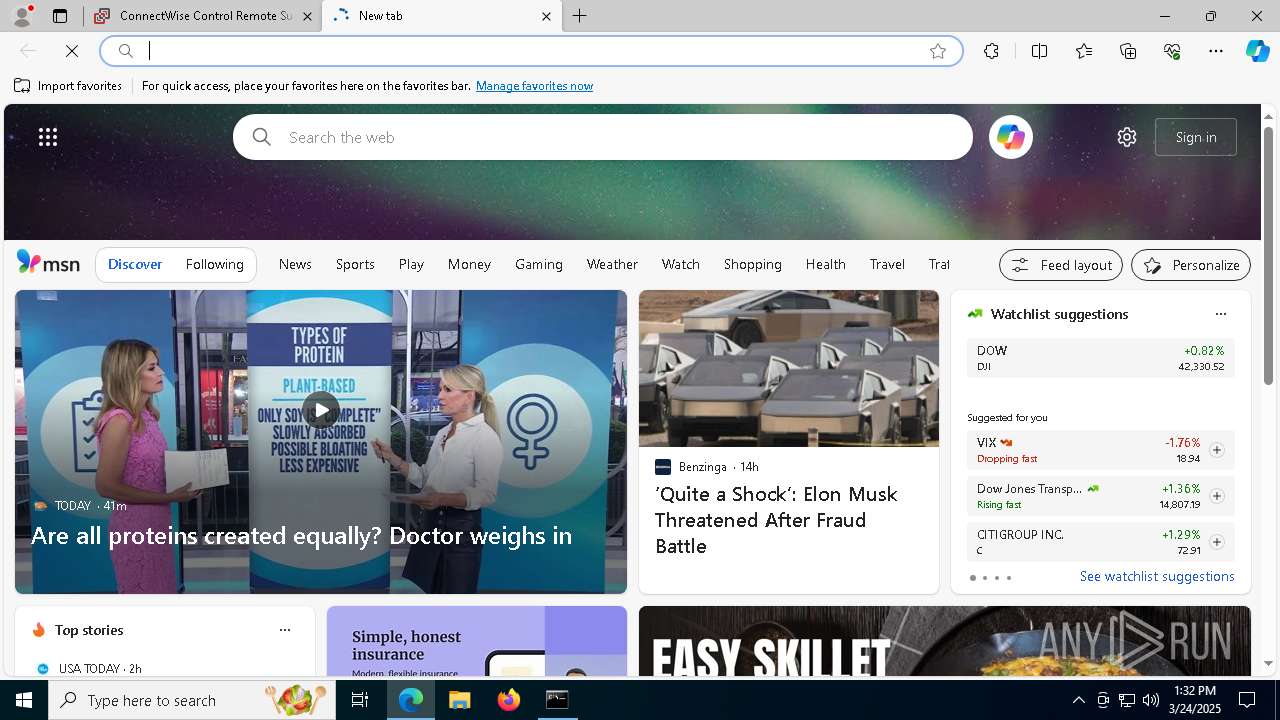
Task: Open the Copilot sidebar
Action: click(x=1257, y=51)
